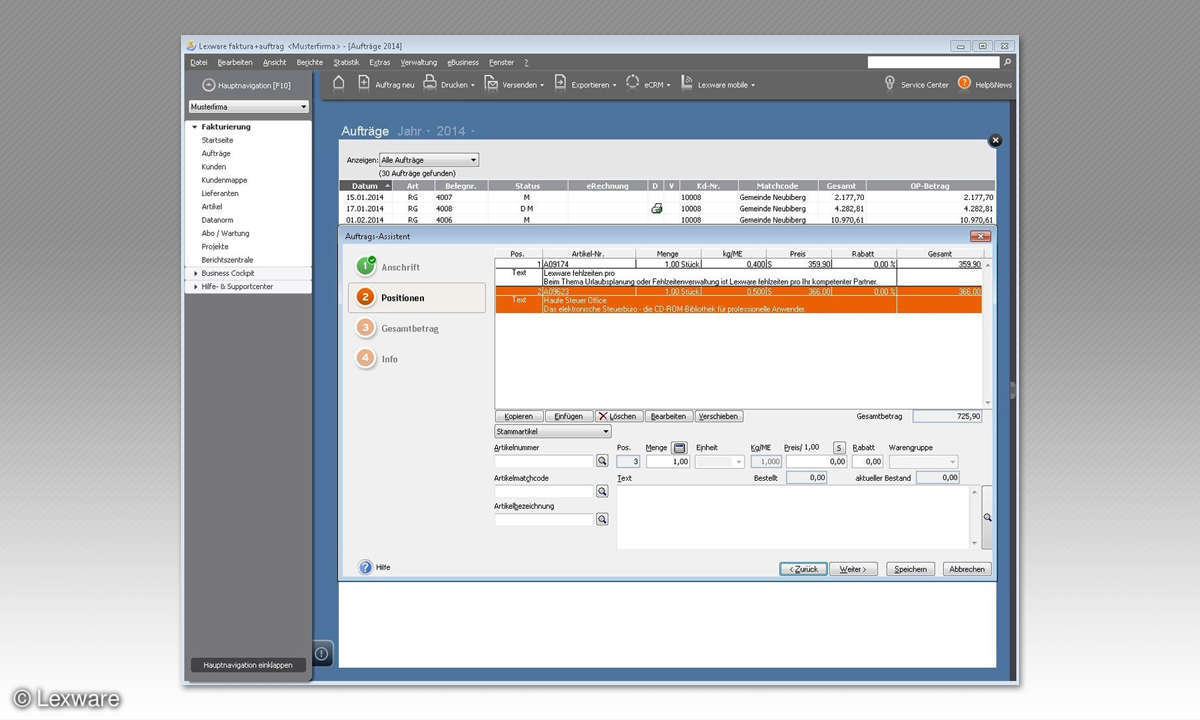This screenshot has height=720, width=1200.
Task: Open the Versenden dropdown in toolbar
Action: [515, 84]
